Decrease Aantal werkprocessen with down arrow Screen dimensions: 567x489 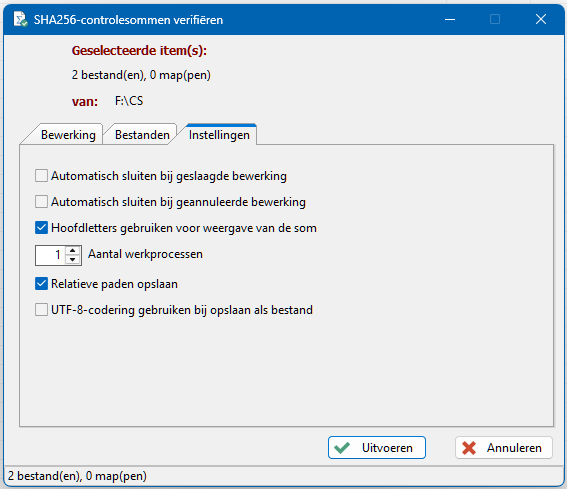[73, 260]
